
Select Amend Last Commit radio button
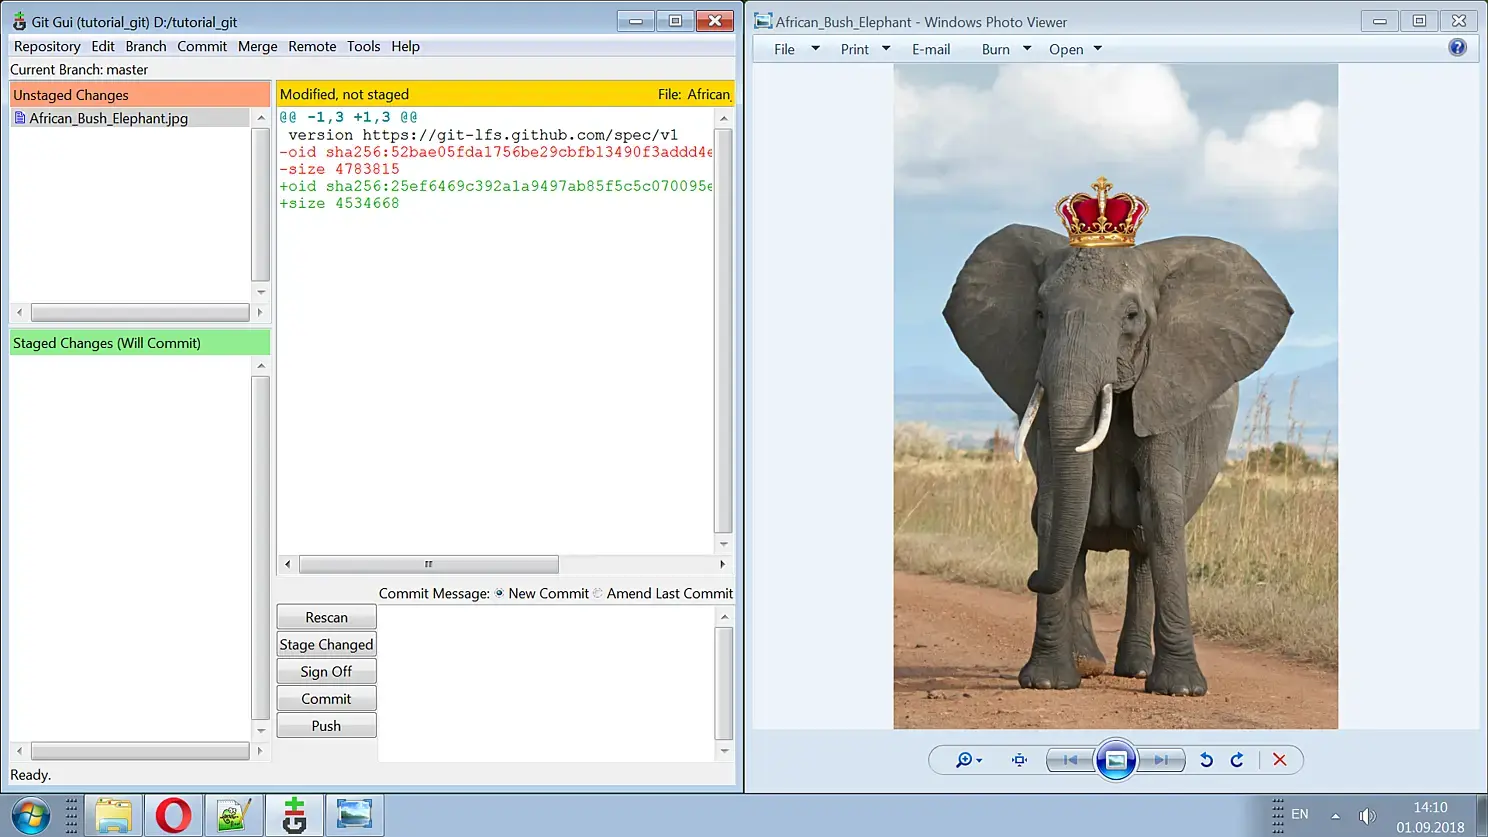point(598,593)
